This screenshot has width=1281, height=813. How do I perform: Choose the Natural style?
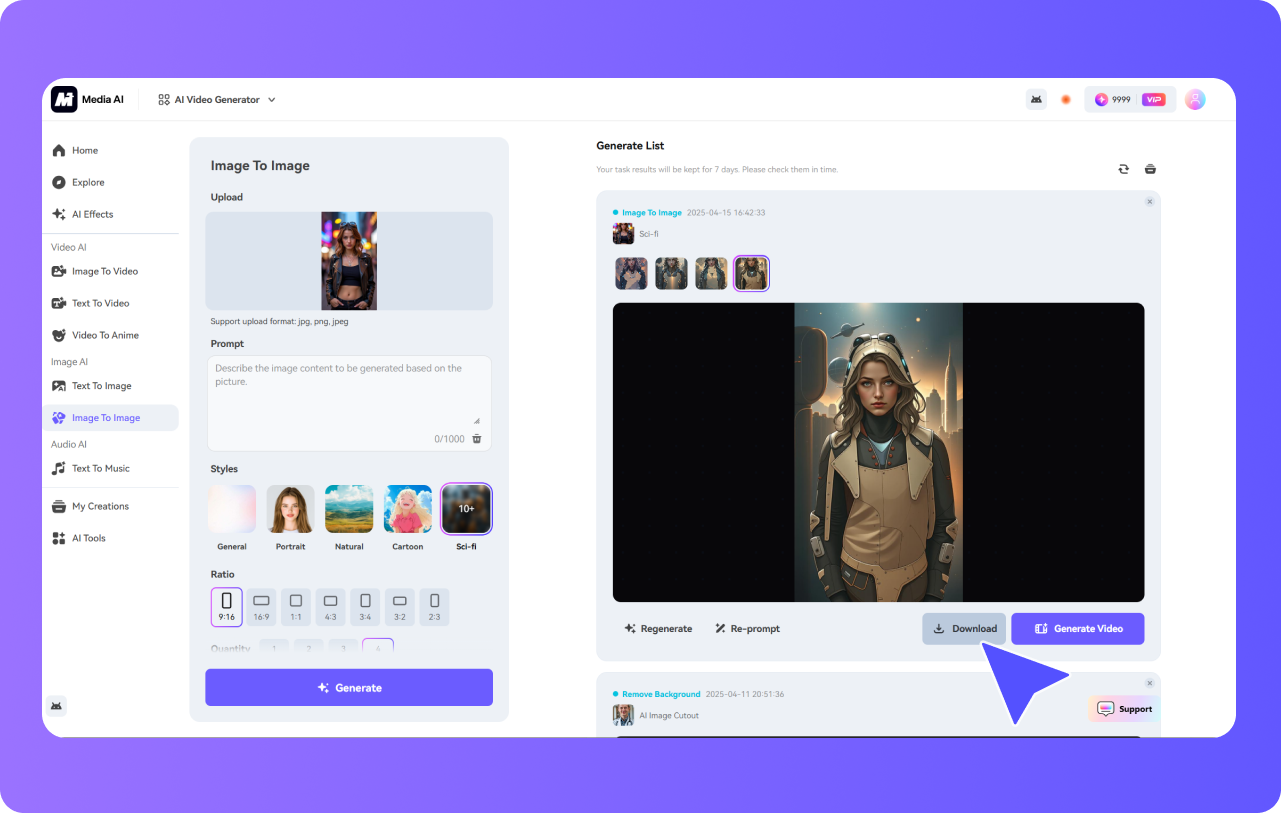coord(349,509)
